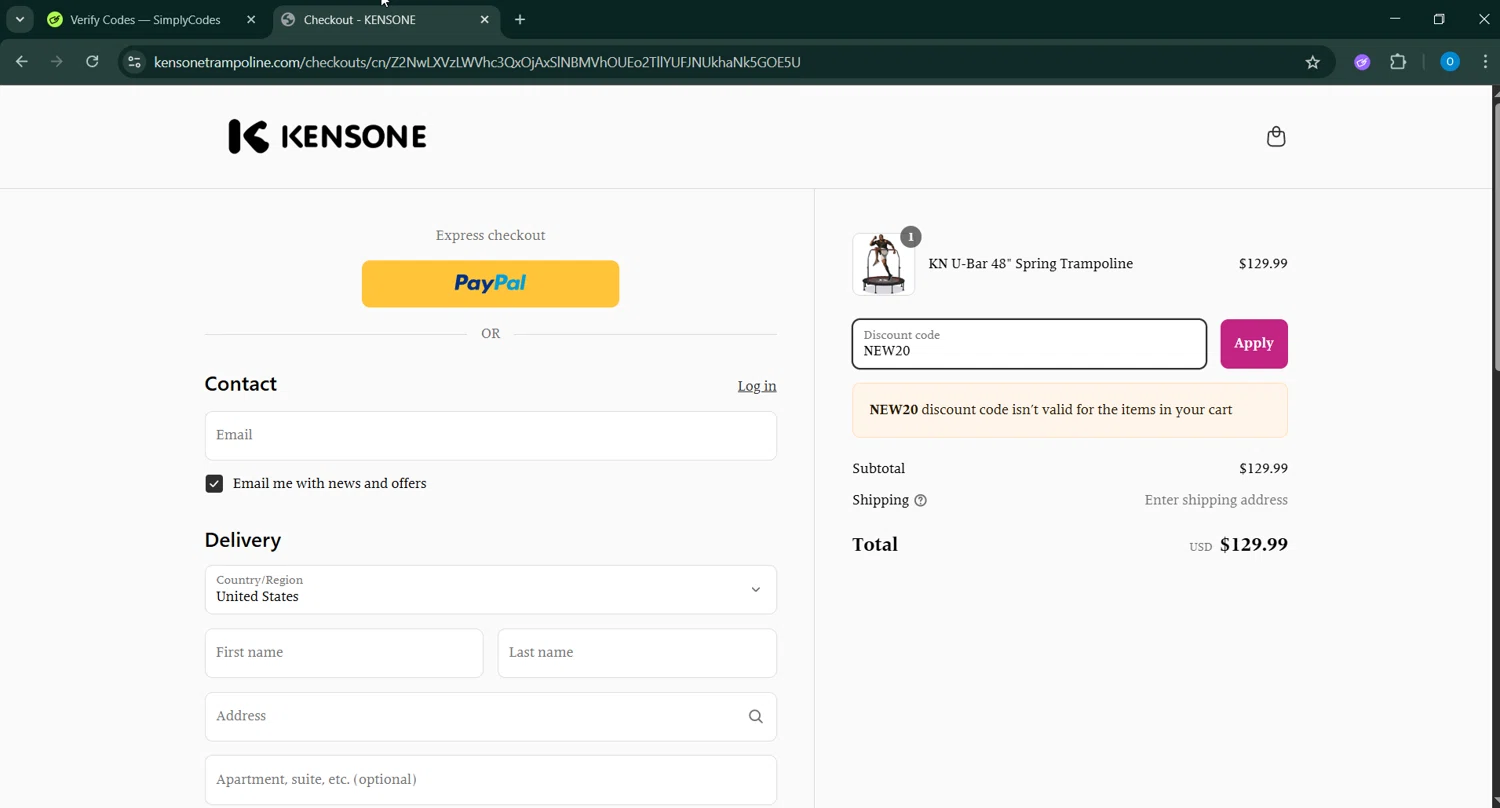
Task: Click the purple extension icon in toolbar
Action: point(1362,62)
